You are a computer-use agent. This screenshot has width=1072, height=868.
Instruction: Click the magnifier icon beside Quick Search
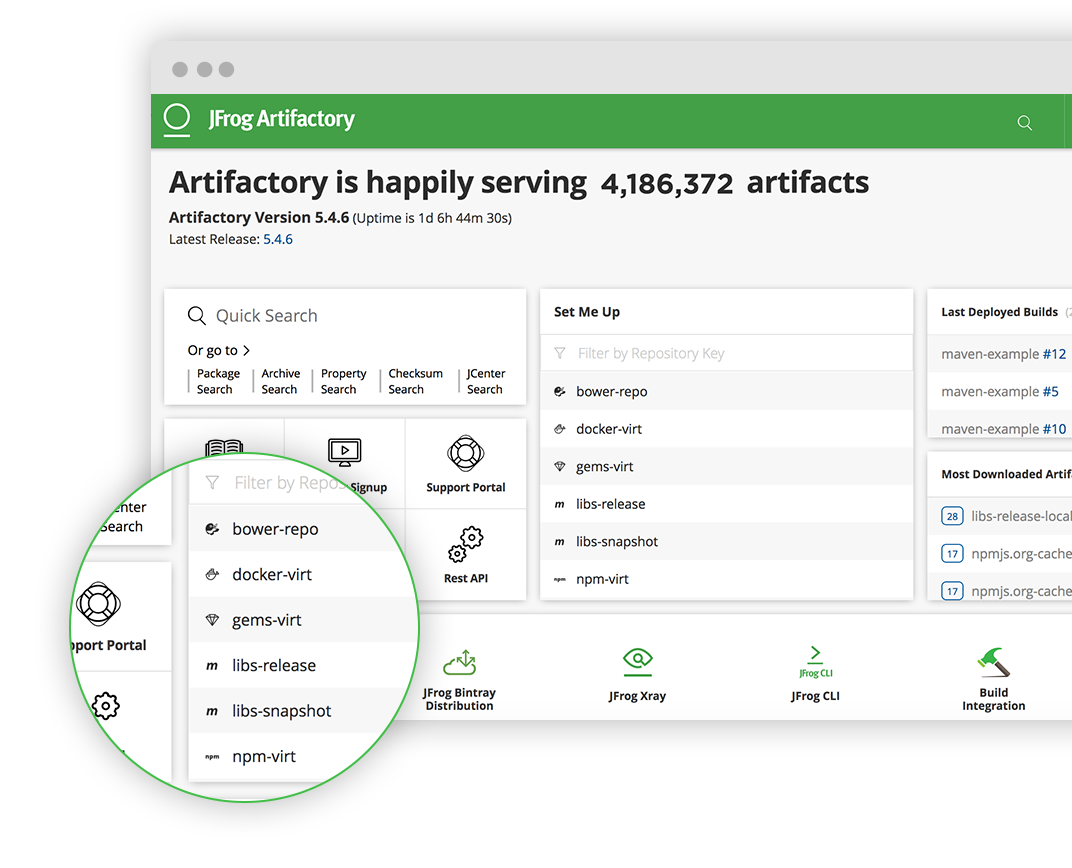[197, 316]
